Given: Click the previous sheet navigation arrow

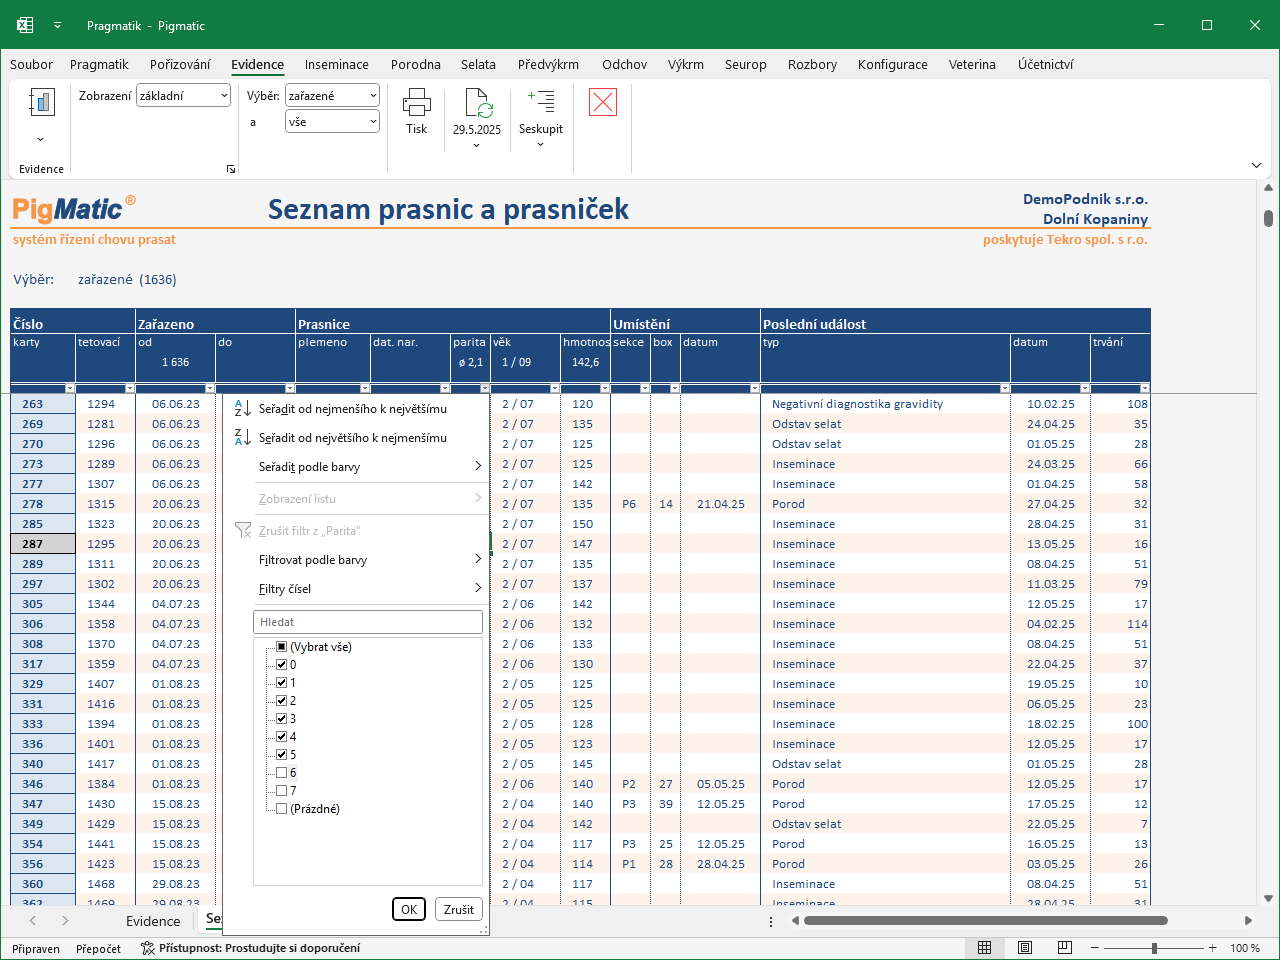Looking at the screenshot, I should point(33,920).
